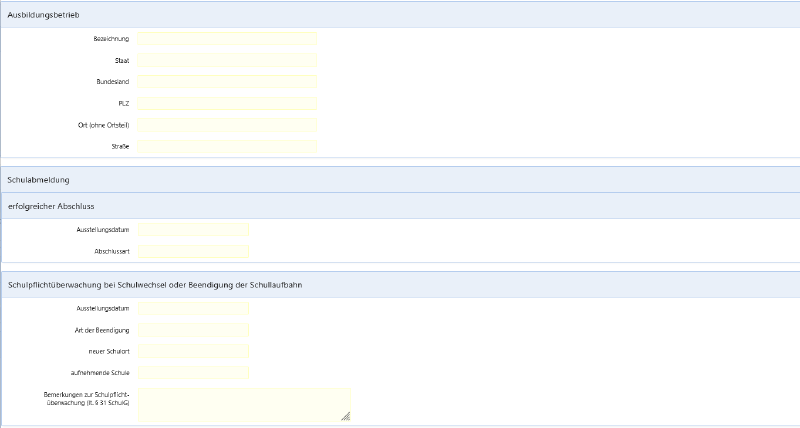Select the Abschlussart input field
The height and width of the screenshot is (428, 800).
click(193, 251)
